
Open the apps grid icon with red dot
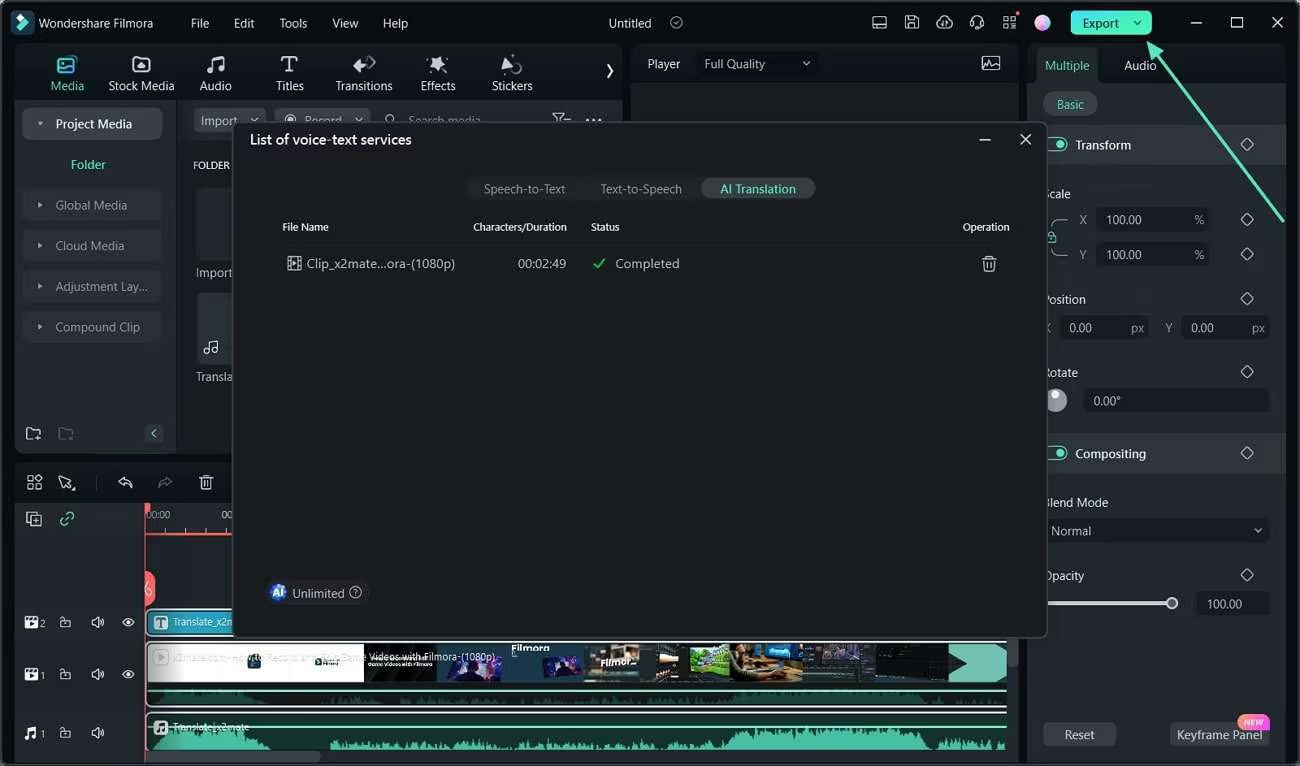(1010, 22)
